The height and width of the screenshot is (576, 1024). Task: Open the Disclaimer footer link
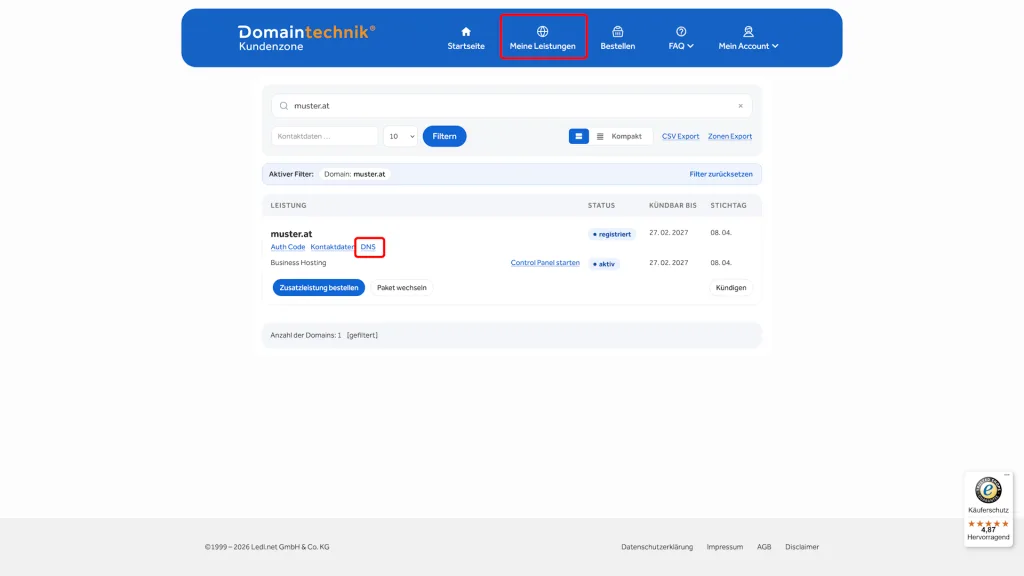[x=801, y=547]
